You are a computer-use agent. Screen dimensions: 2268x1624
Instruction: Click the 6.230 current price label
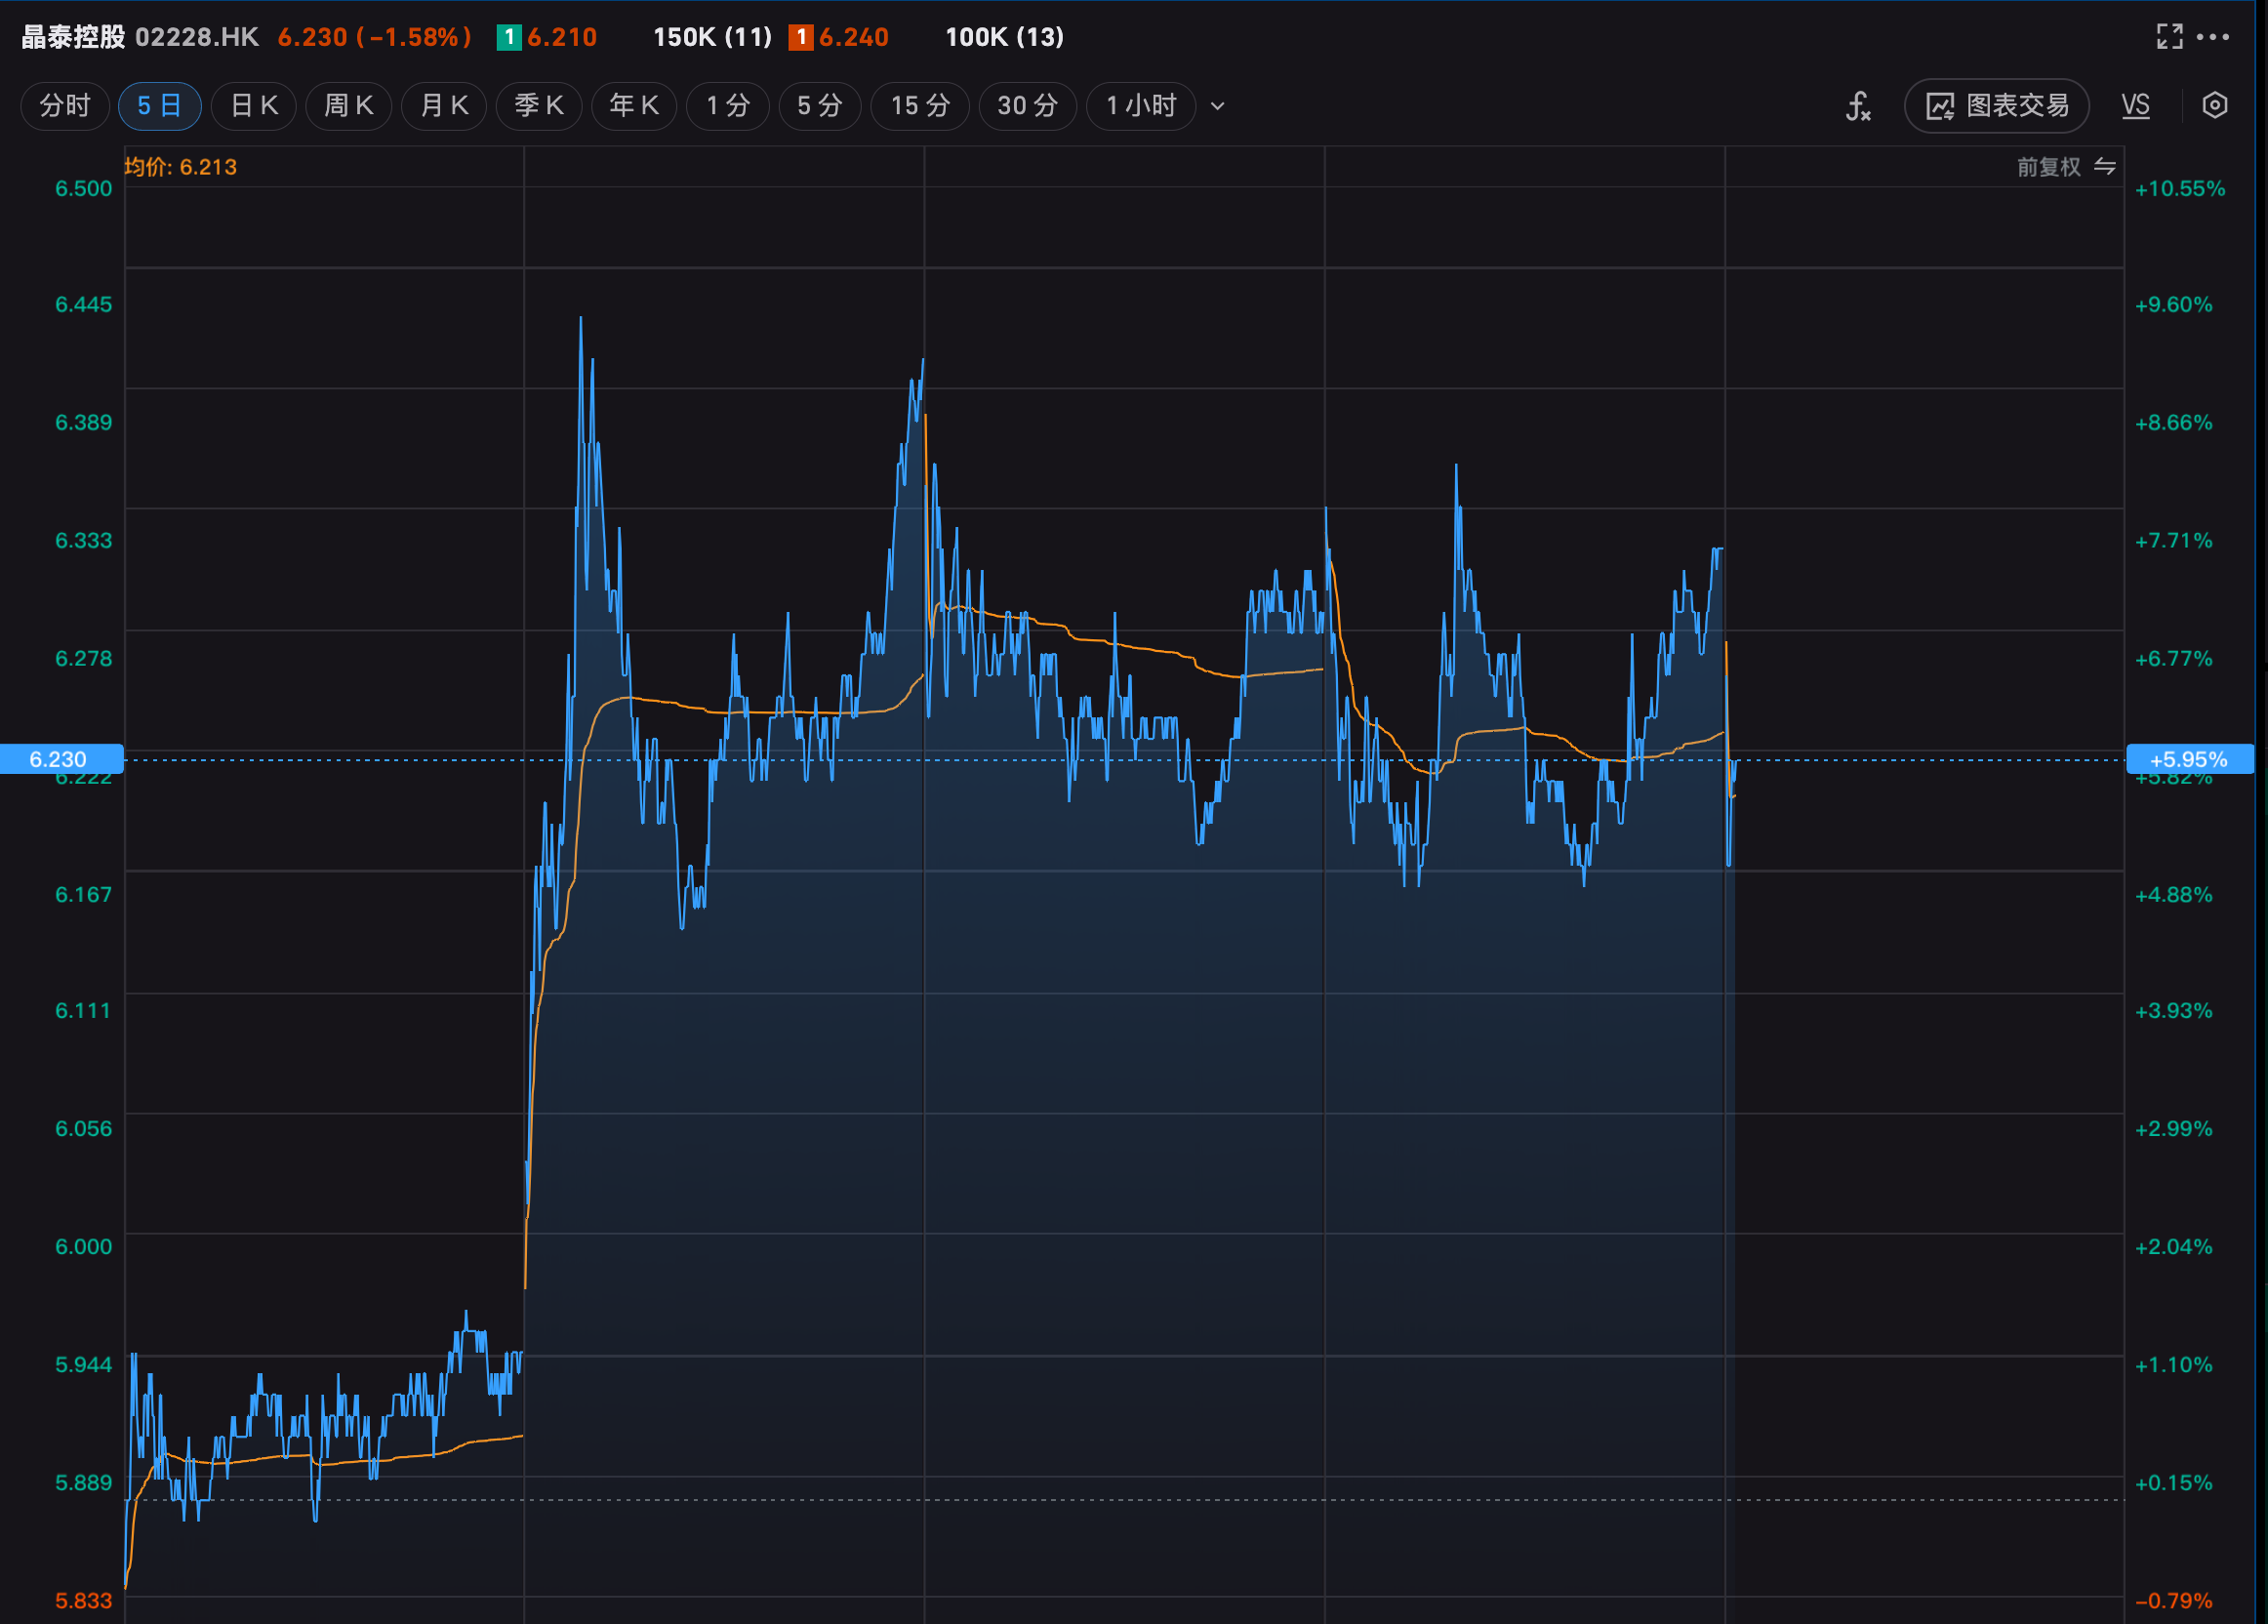click(x=58, y=759)
